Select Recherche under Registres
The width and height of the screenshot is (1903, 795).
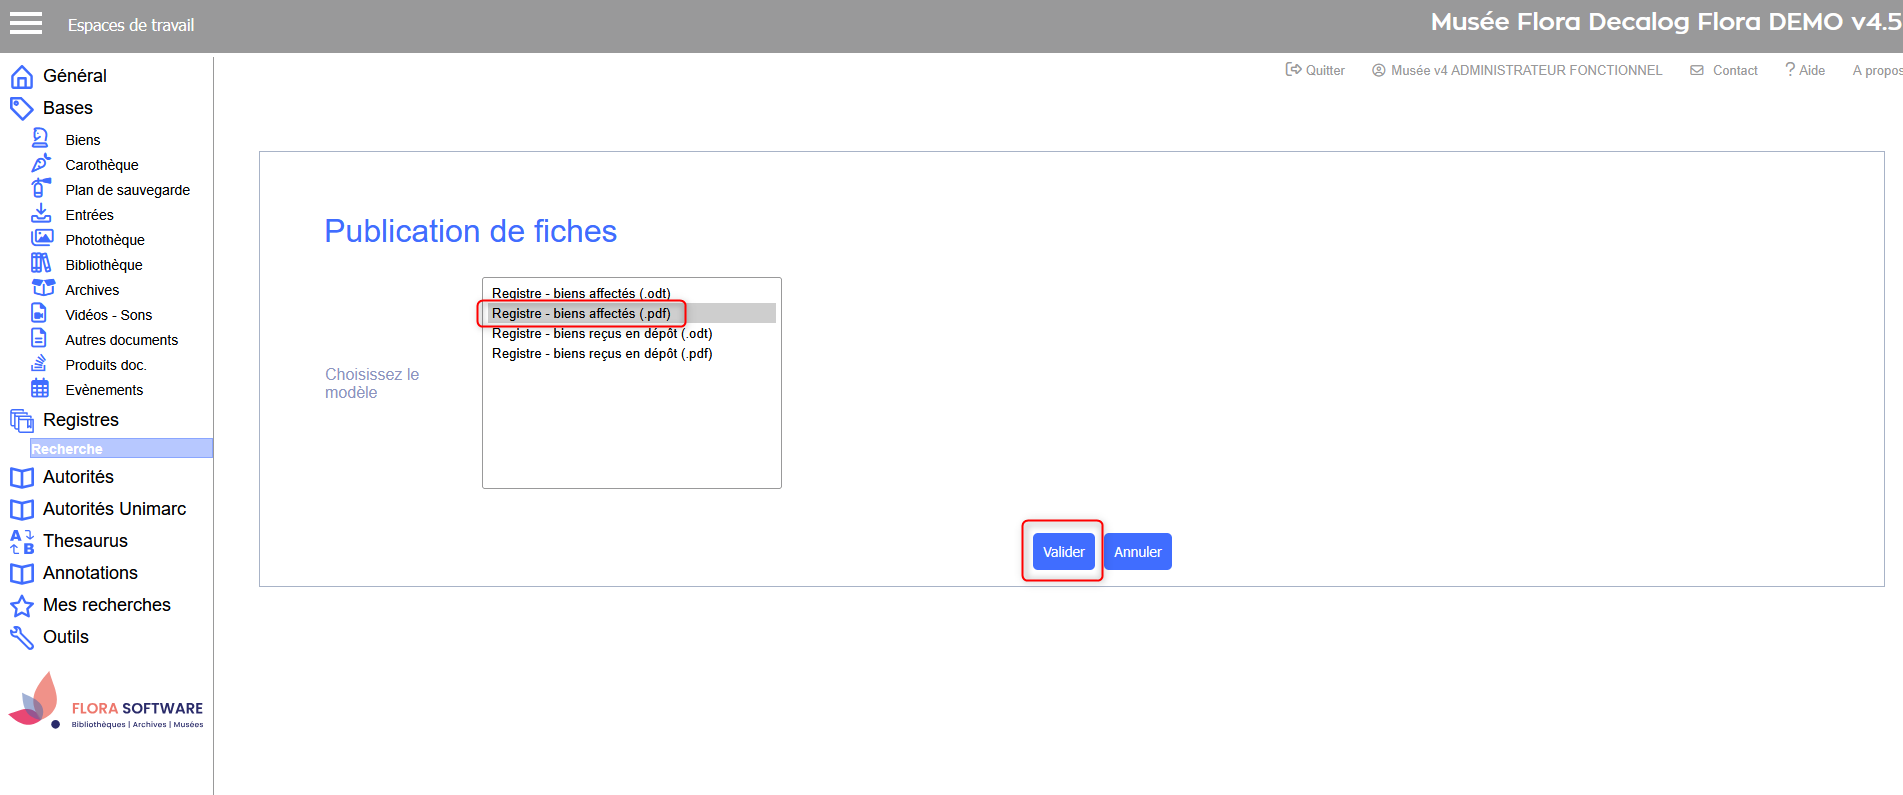(67, 449)
